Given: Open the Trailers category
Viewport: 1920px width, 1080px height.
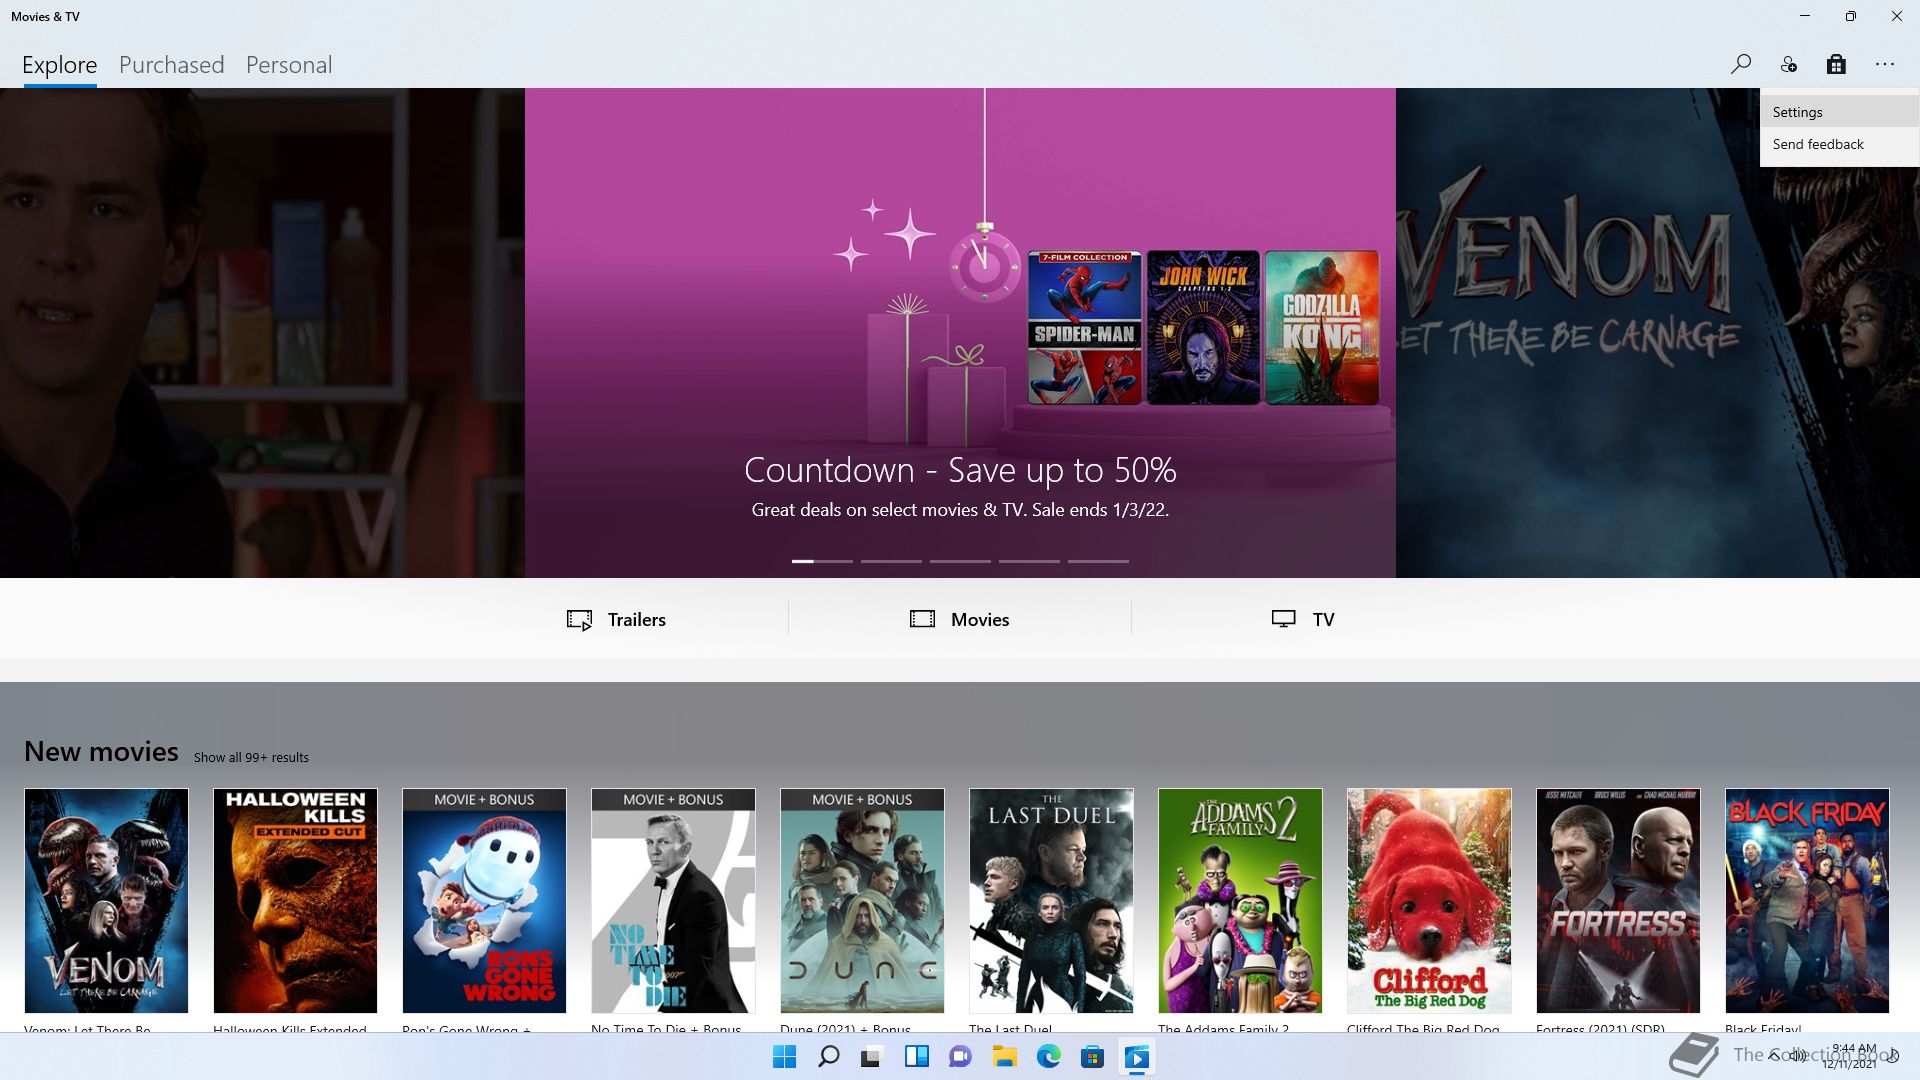Looking at the screenshot, I should pyautogui.click(x=616, y=619).
